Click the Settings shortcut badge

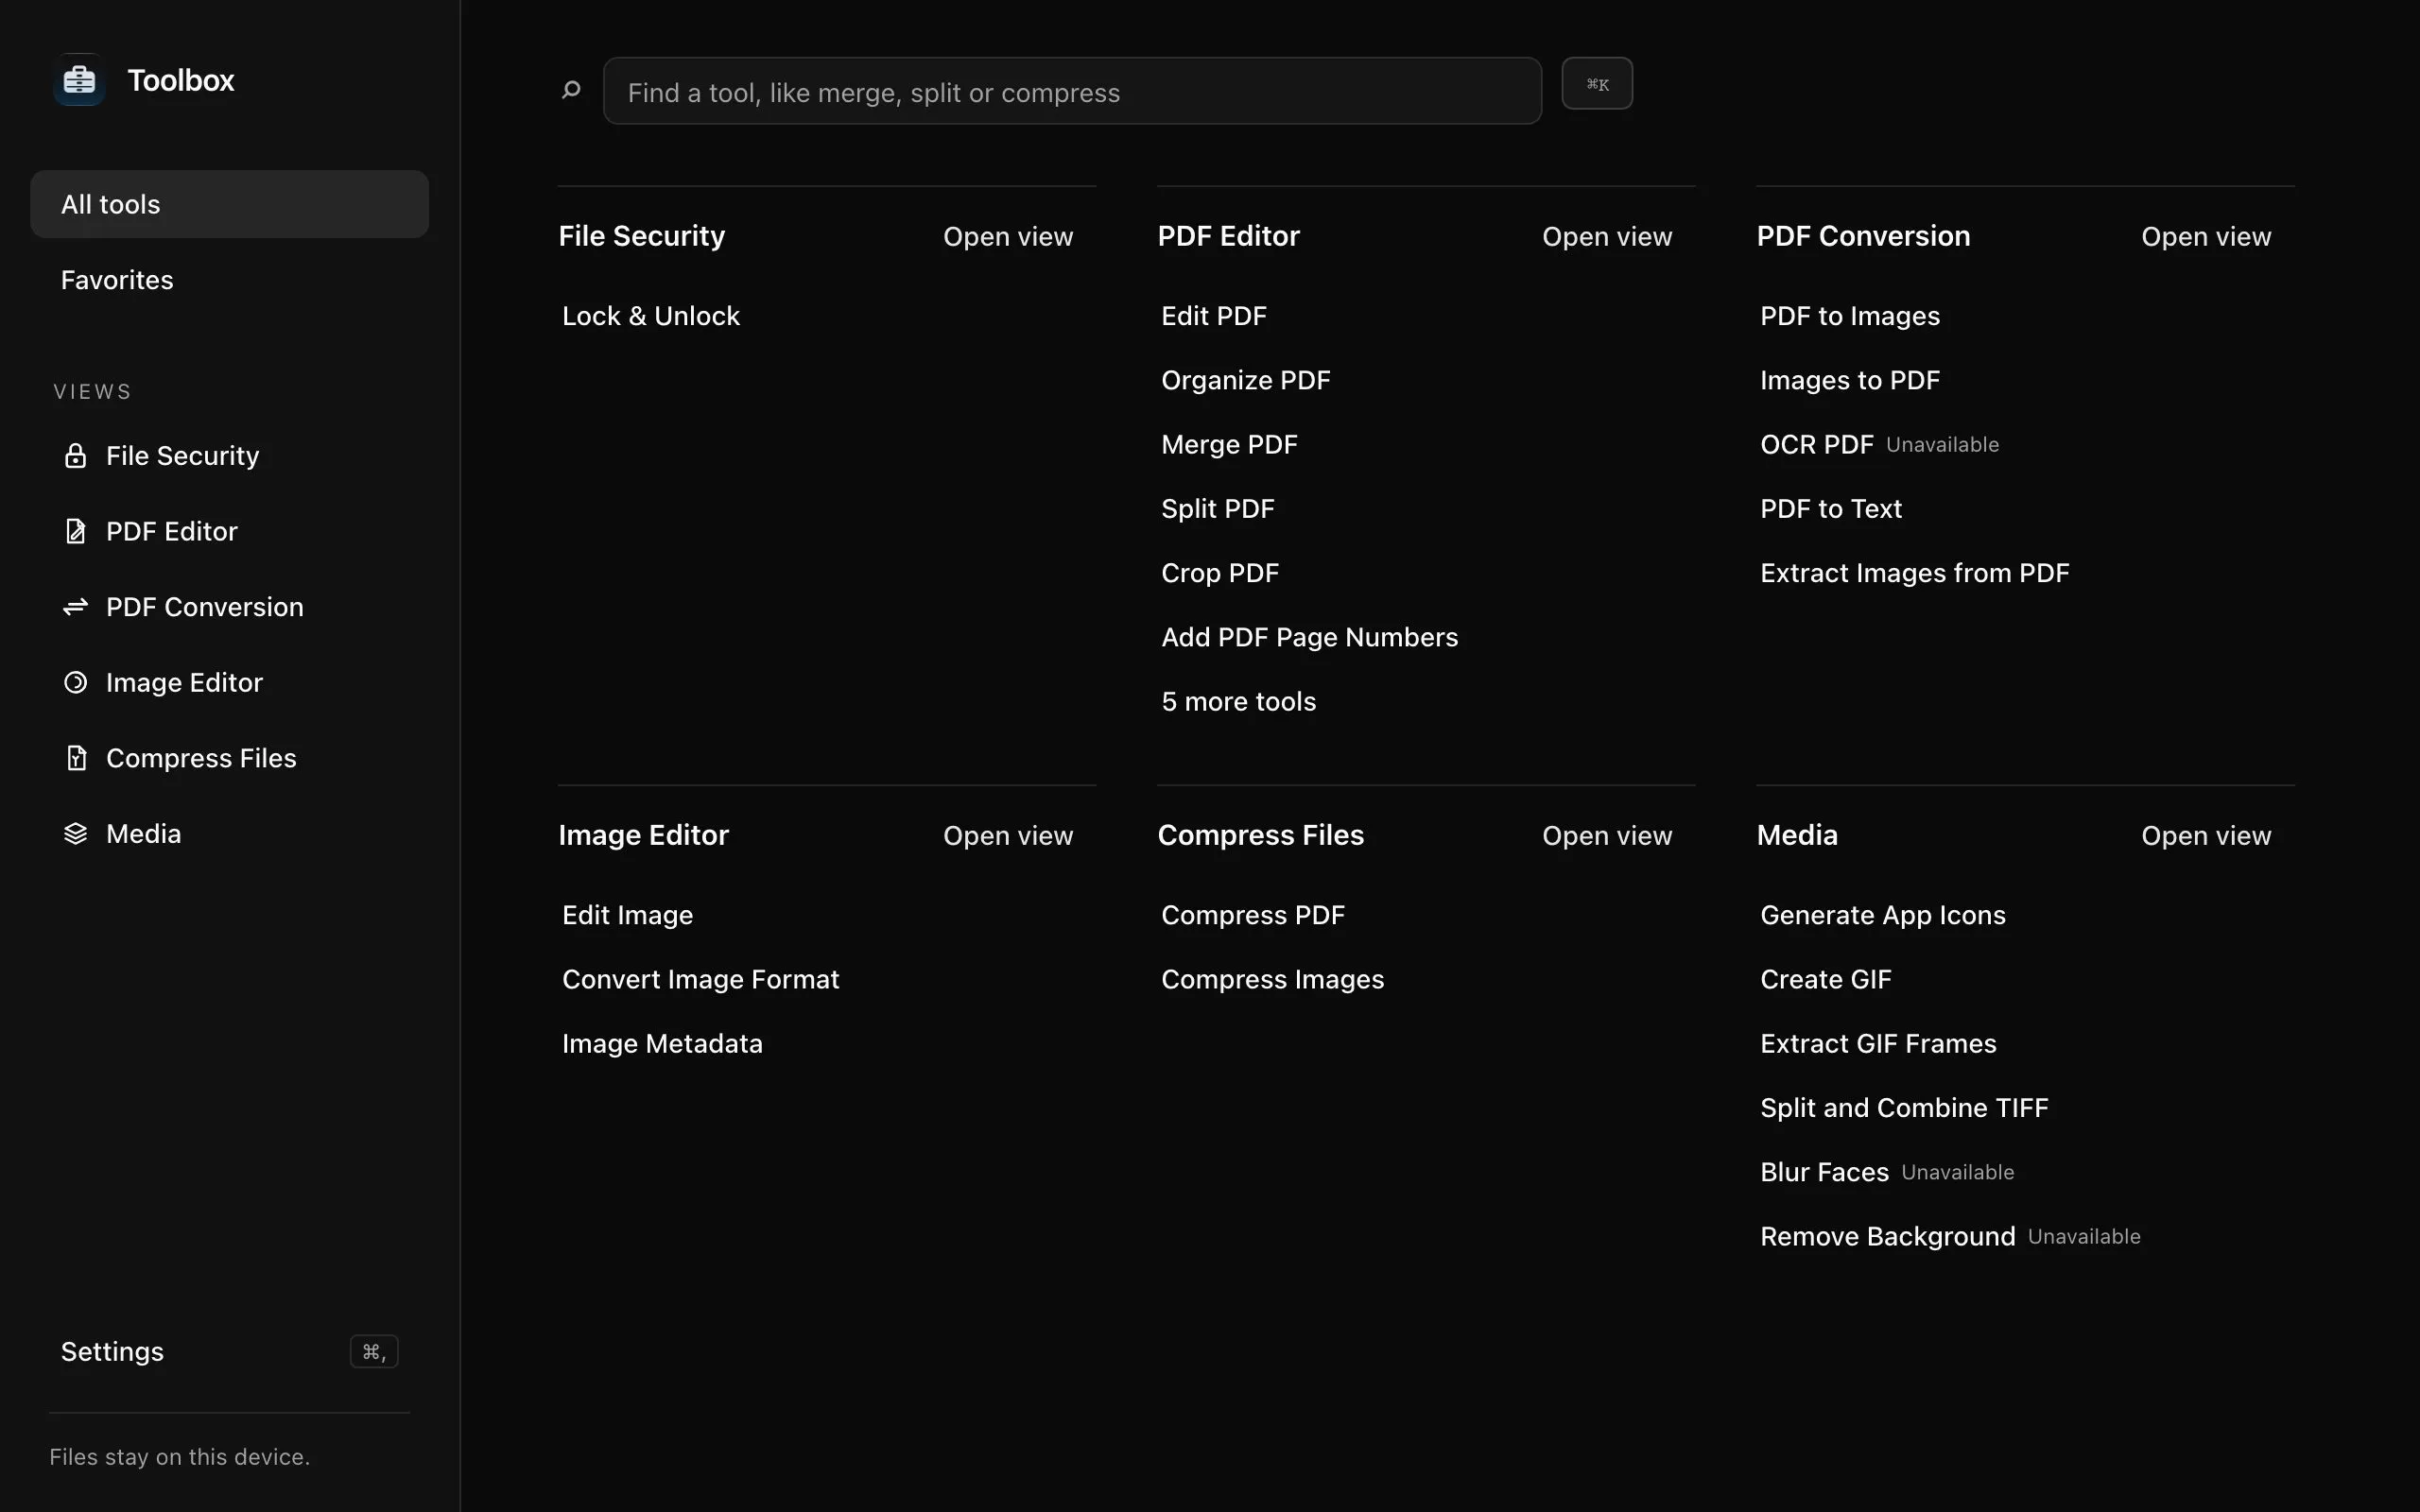coord(374,1351)
